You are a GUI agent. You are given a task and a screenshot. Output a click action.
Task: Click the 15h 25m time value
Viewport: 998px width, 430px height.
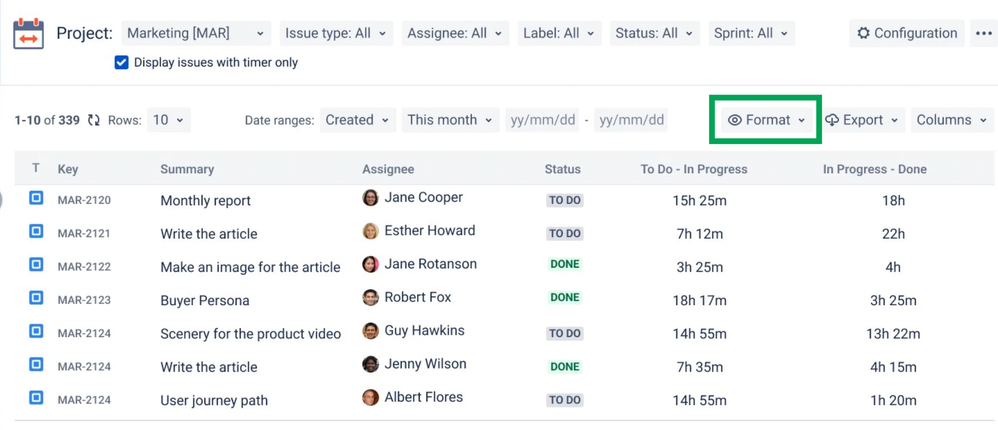pyautogui.click(x=699, y=201)
